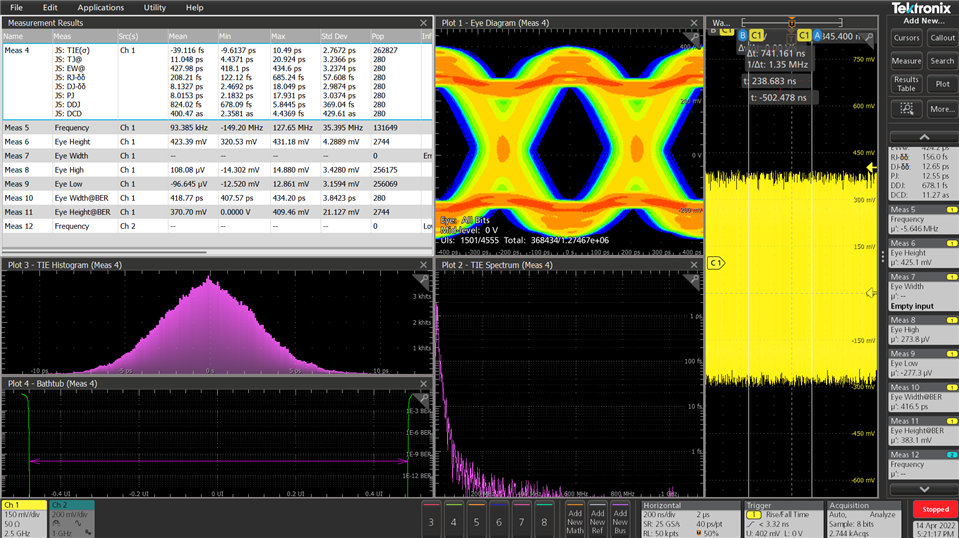Open the Horizontal settings badge

[x=690, y=519]
